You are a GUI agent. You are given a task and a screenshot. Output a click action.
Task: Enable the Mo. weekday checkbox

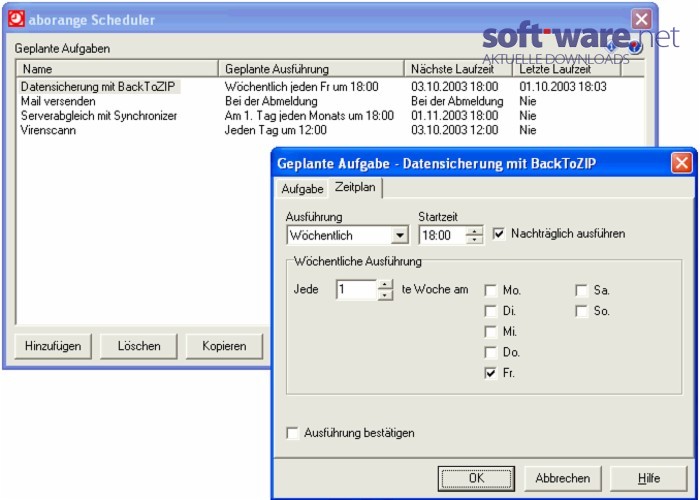tap(491, 291)
